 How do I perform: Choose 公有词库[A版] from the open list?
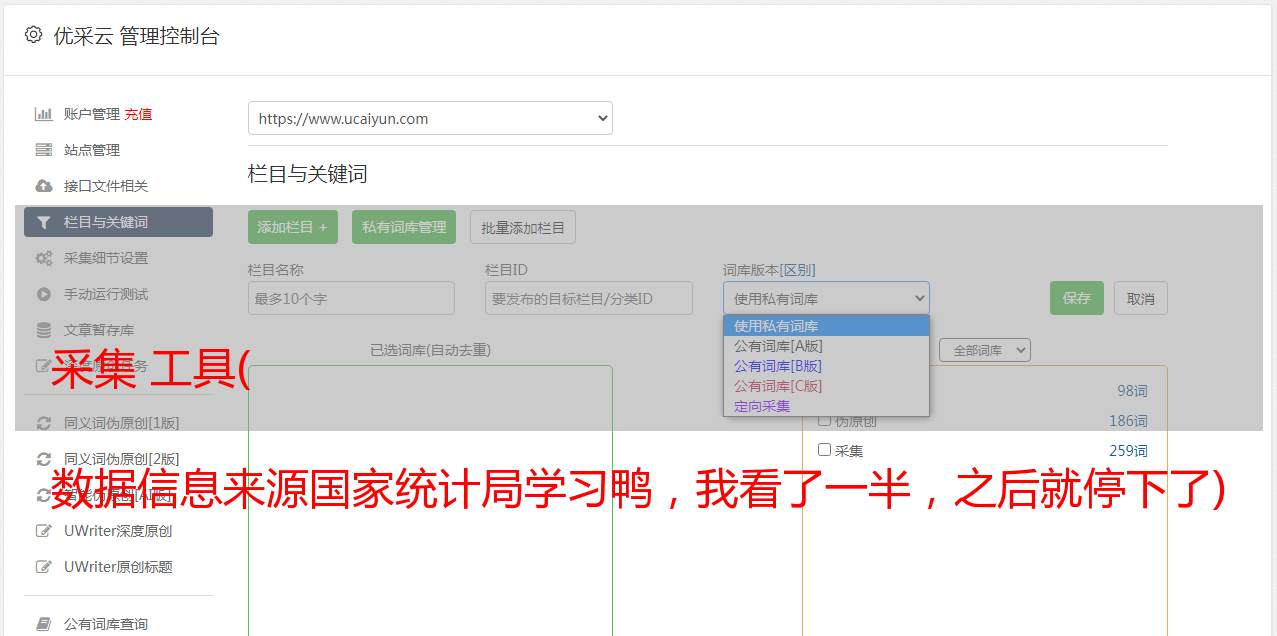tap(778, 346)
